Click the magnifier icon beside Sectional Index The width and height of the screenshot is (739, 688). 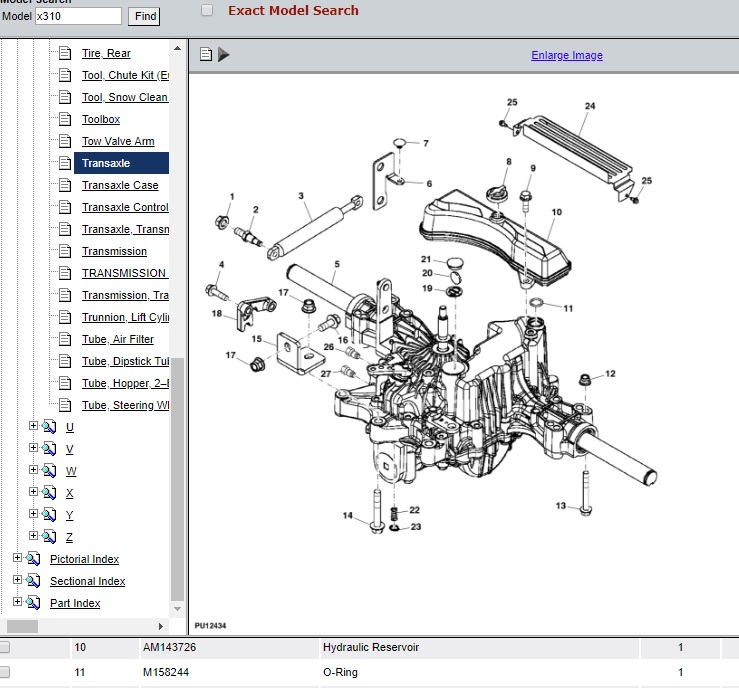click(x=33, y=581)
